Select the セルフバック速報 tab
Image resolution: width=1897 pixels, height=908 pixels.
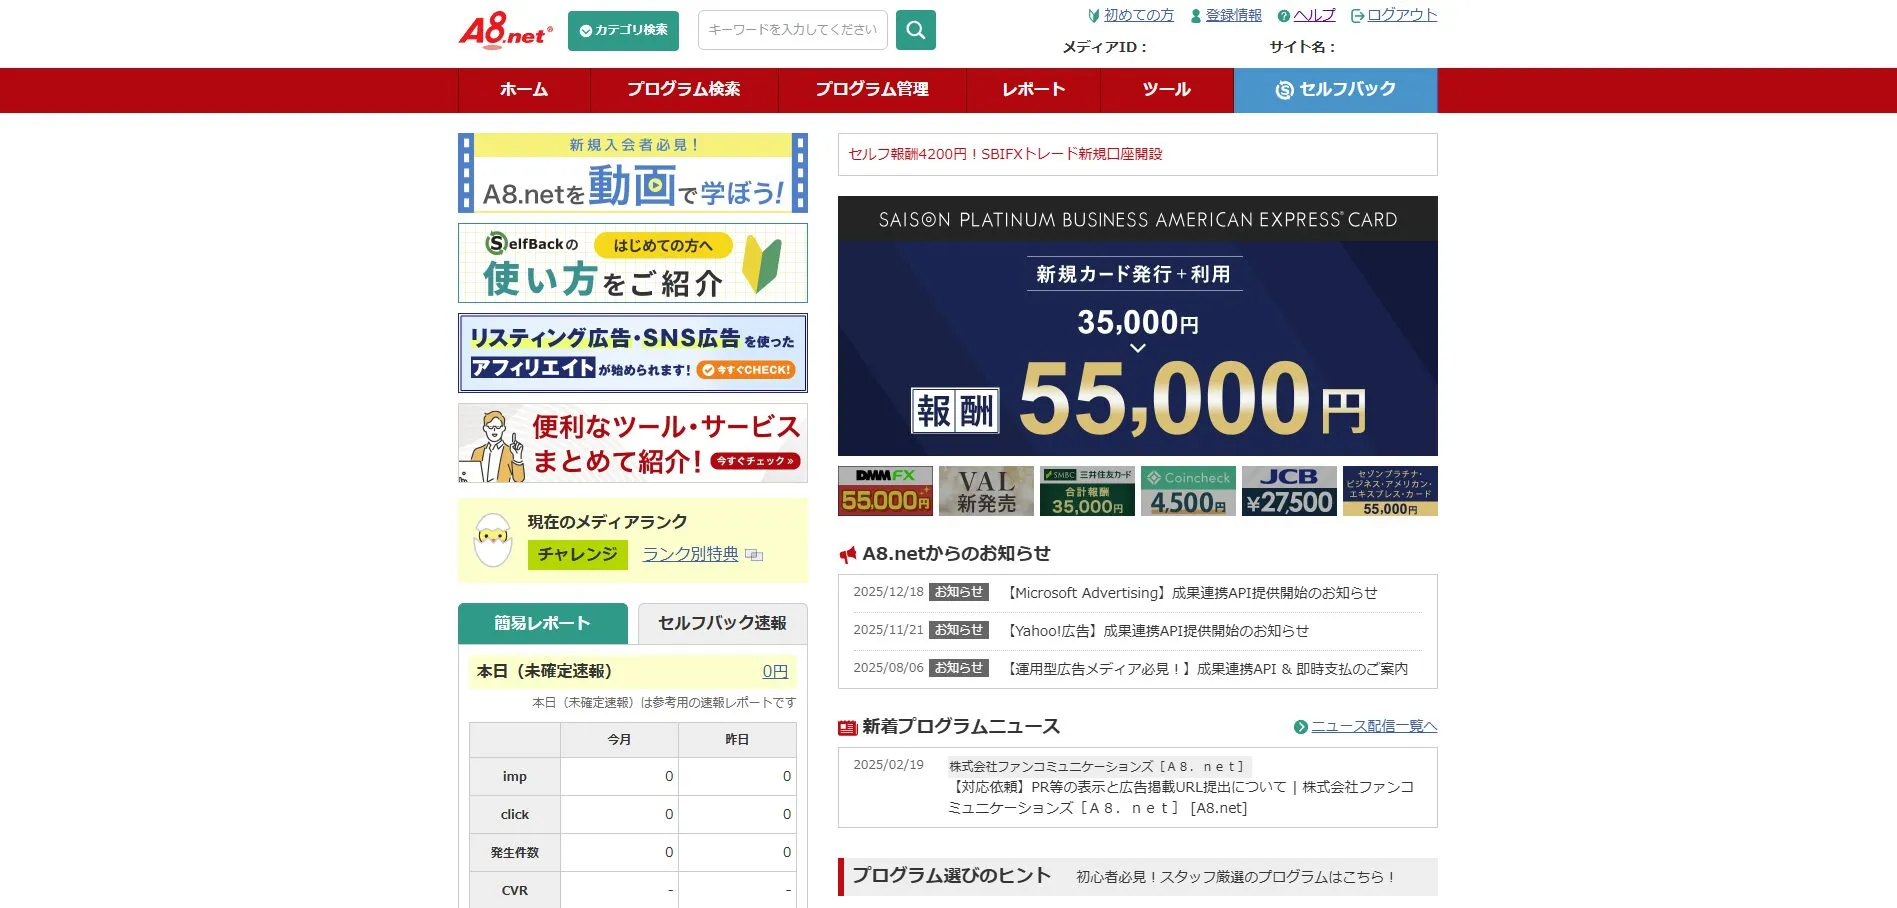722,623
